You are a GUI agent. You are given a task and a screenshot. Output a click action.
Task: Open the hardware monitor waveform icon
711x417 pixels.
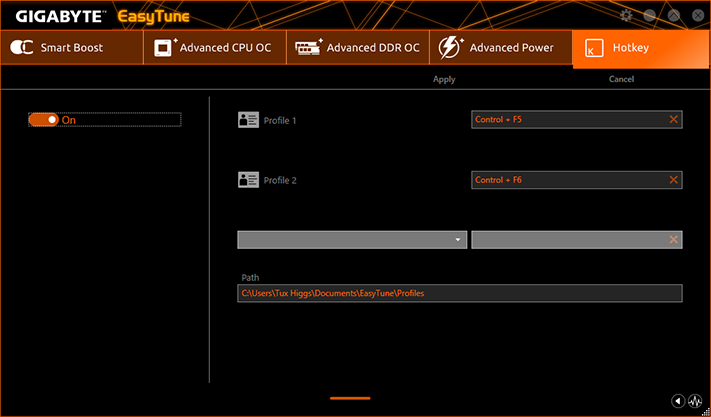695,401
